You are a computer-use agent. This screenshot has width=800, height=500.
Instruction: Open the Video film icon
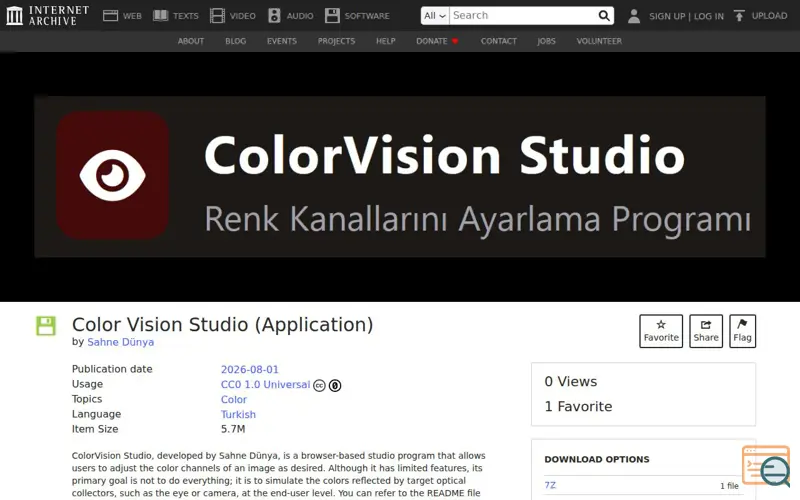217,16
